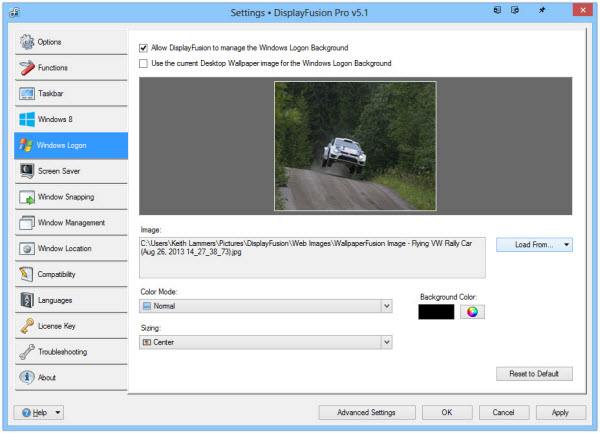
Task: Select the Windows 8 tab
Action: [x=71, y=119]
